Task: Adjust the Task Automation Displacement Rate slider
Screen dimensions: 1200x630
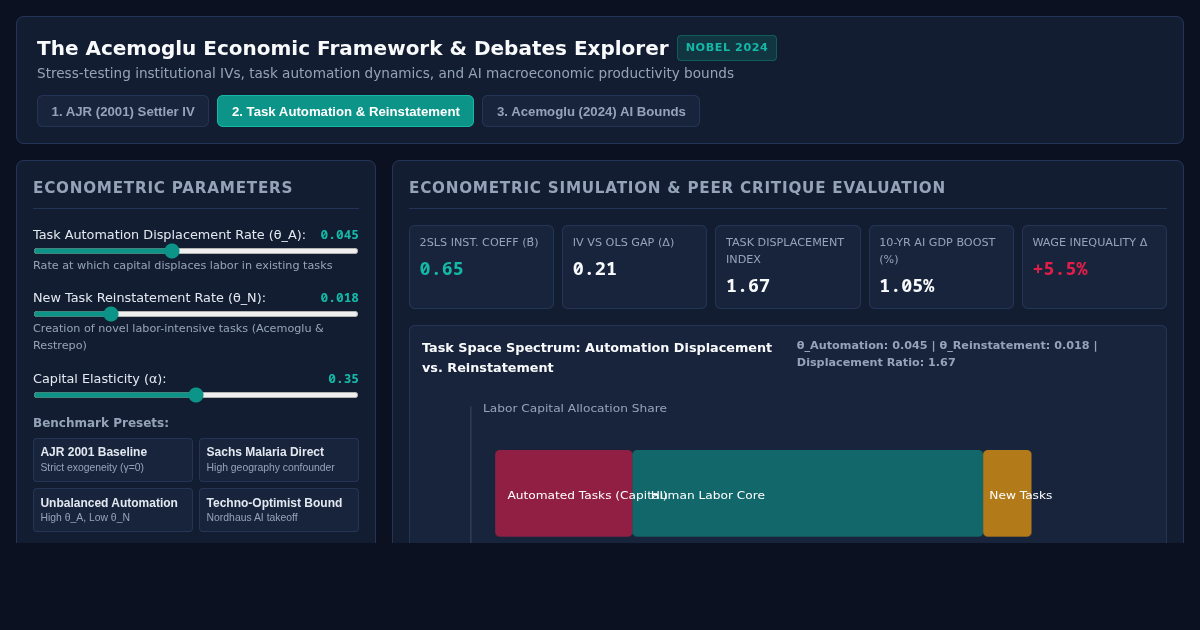Action: [196, 251]
